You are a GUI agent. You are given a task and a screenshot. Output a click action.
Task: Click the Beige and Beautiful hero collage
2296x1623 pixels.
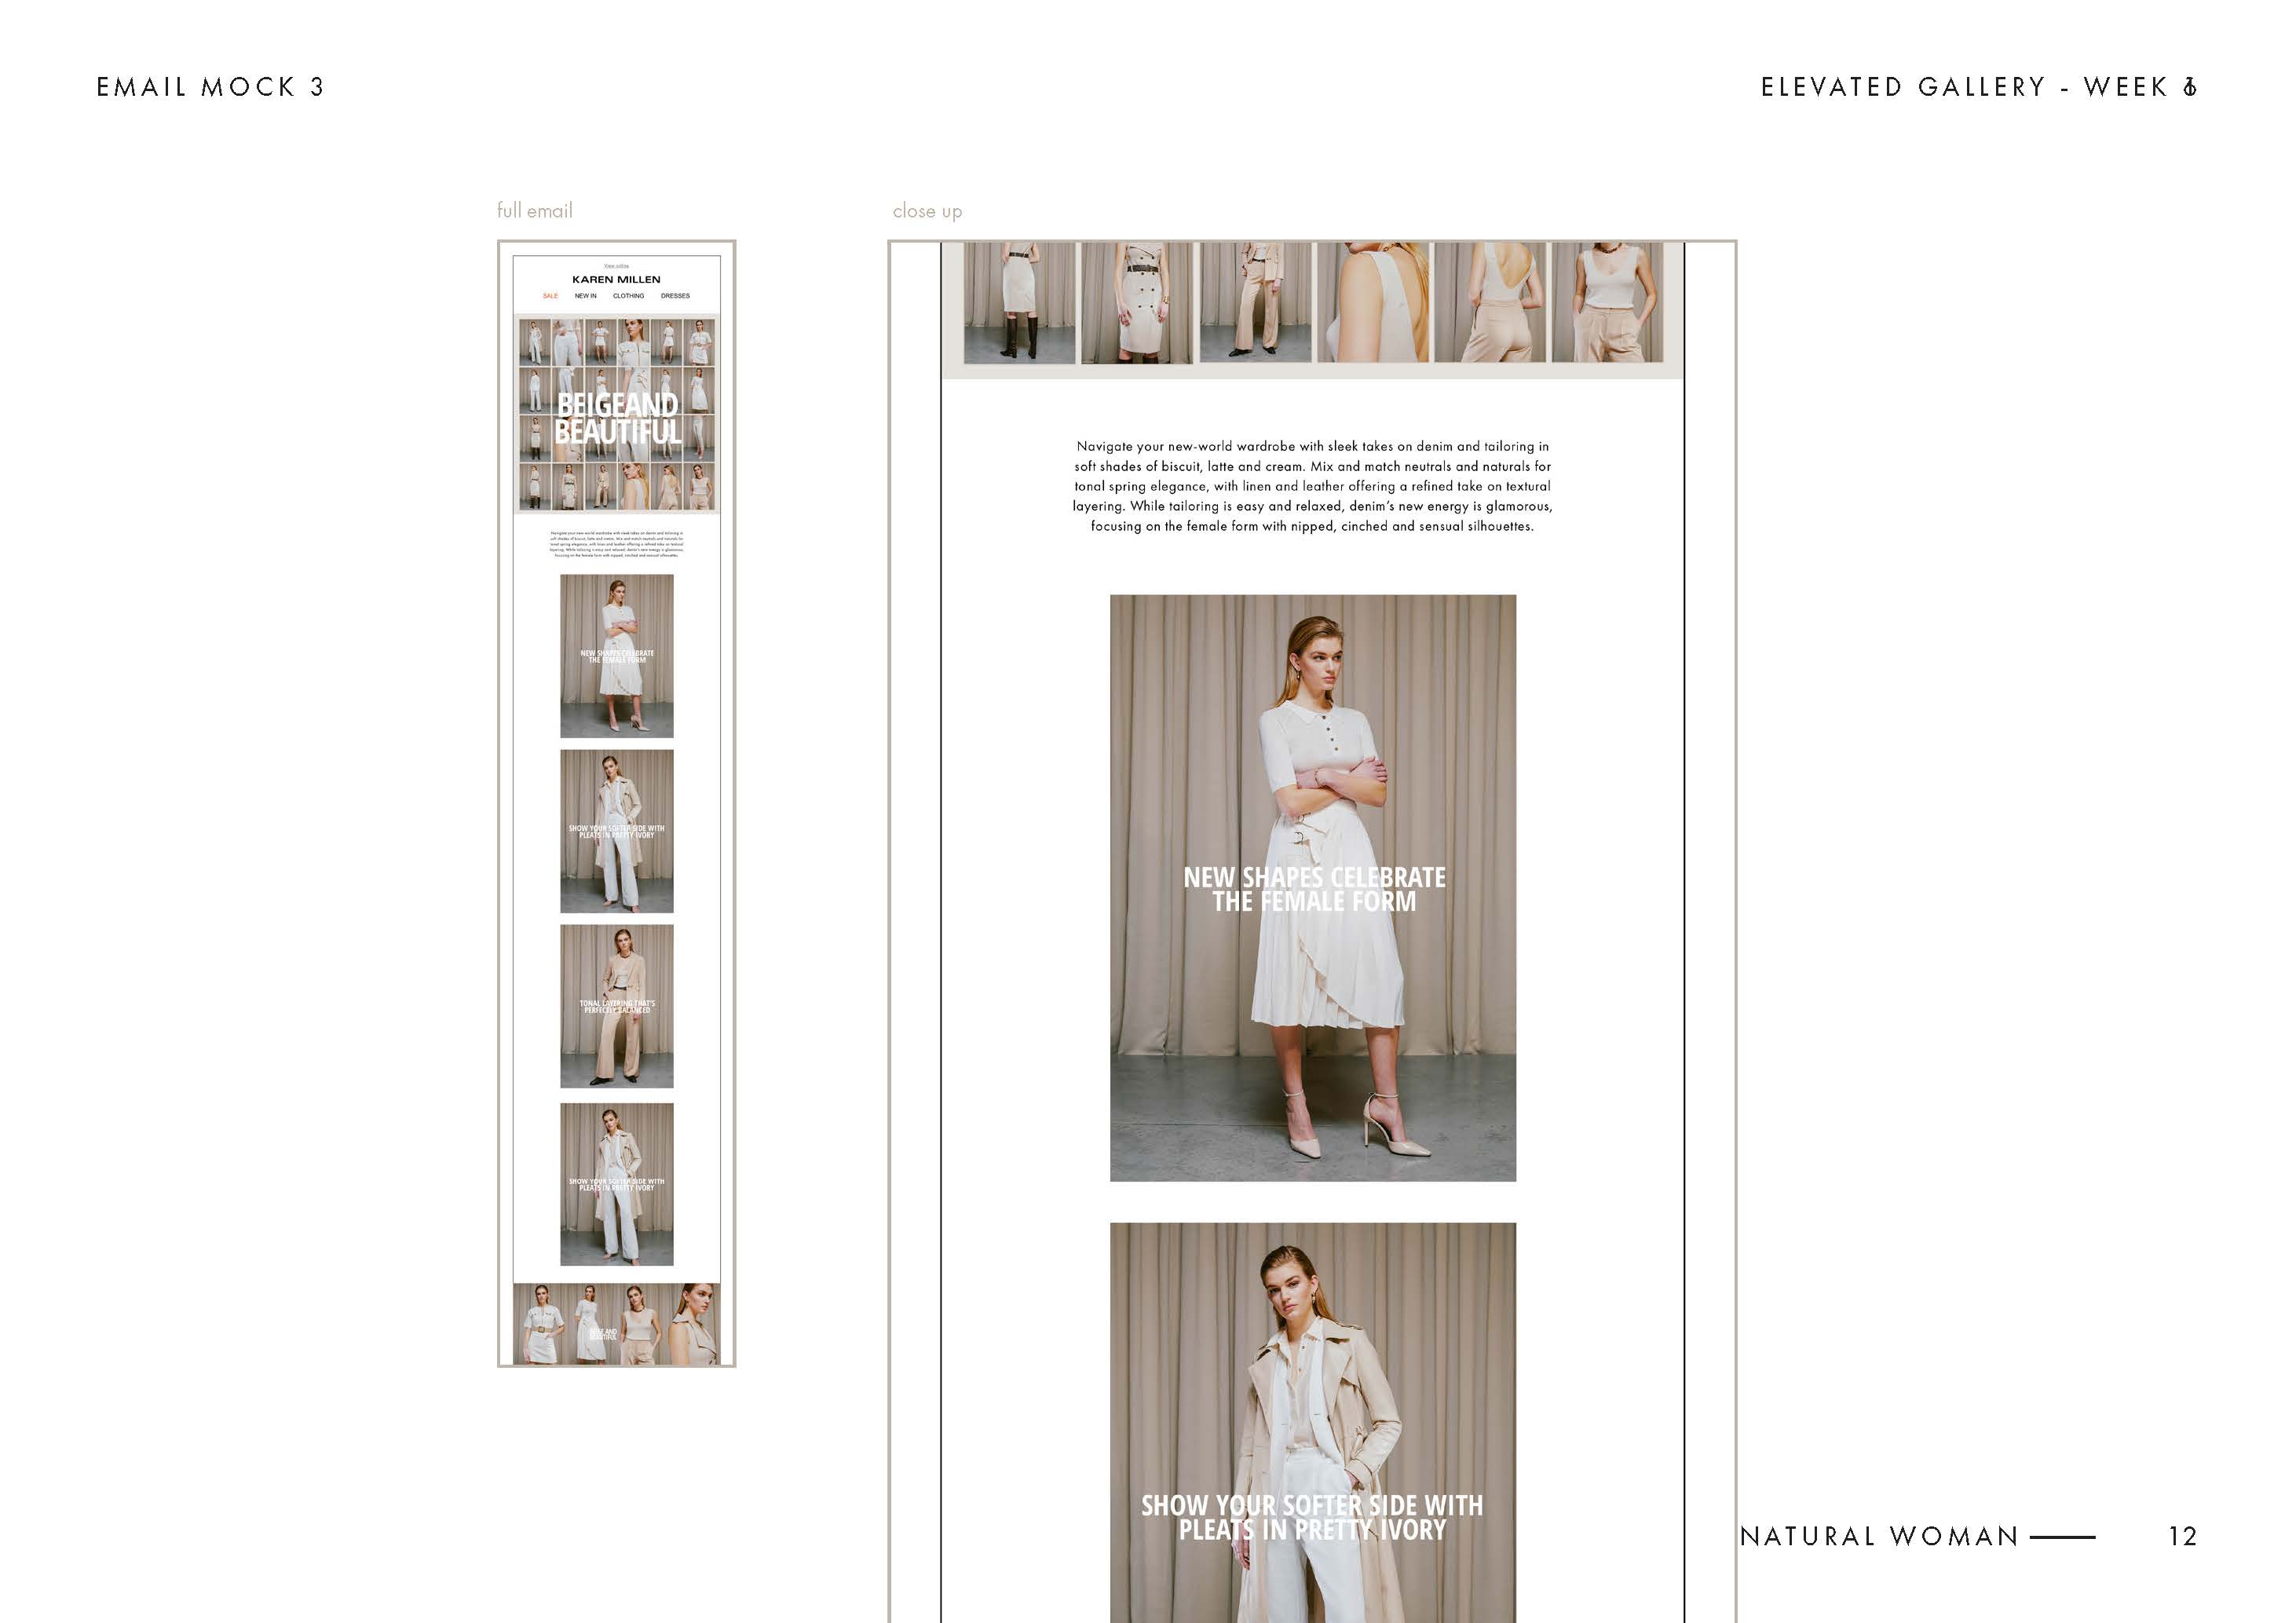pos(616,416)
